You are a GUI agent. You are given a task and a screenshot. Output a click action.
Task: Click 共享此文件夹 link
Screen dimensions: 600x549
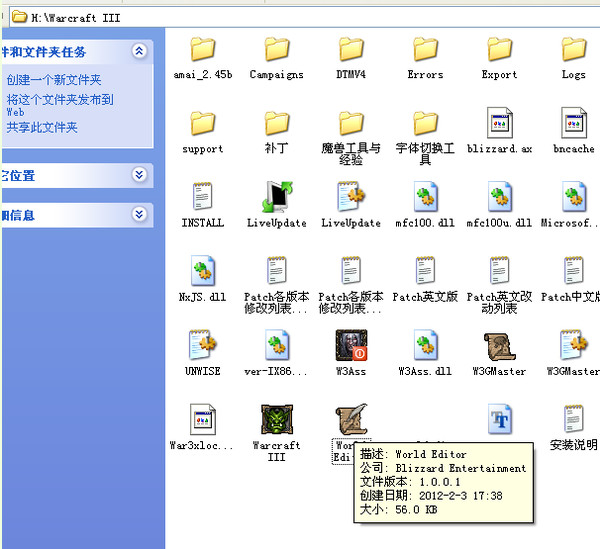42,127
